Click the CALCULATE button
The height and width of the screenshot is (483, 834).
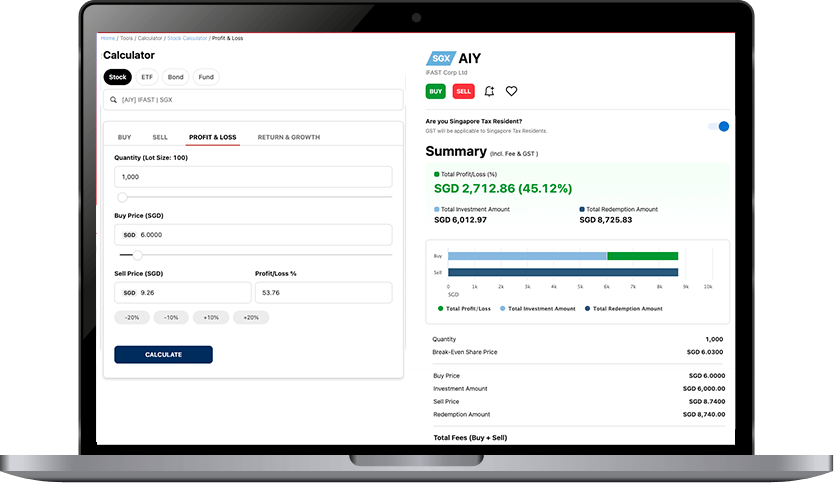coord(163,355)
